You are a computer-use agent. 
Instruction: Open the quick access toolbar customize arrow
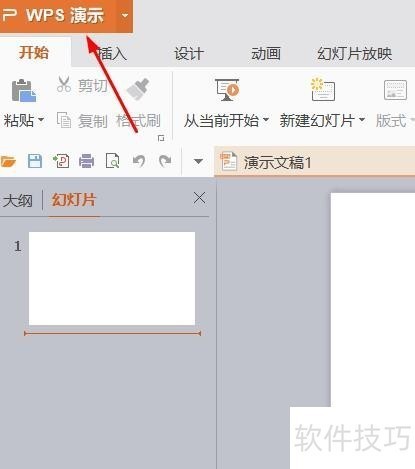(198, 162)
